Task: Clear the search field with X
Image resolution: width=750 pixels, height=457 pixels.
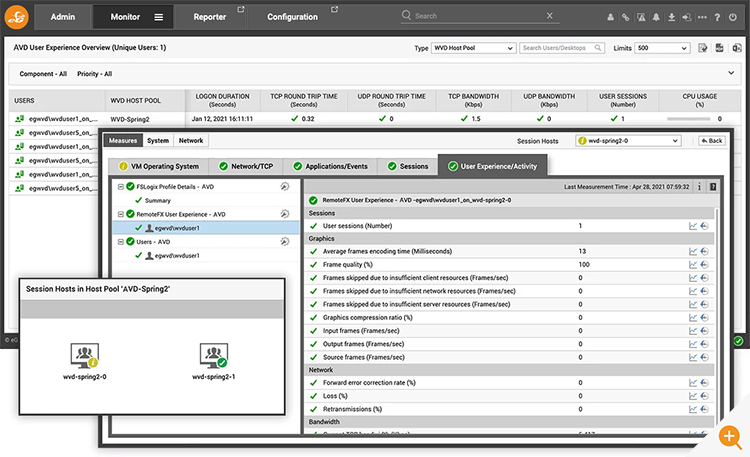Action: [x=550, y=15]
